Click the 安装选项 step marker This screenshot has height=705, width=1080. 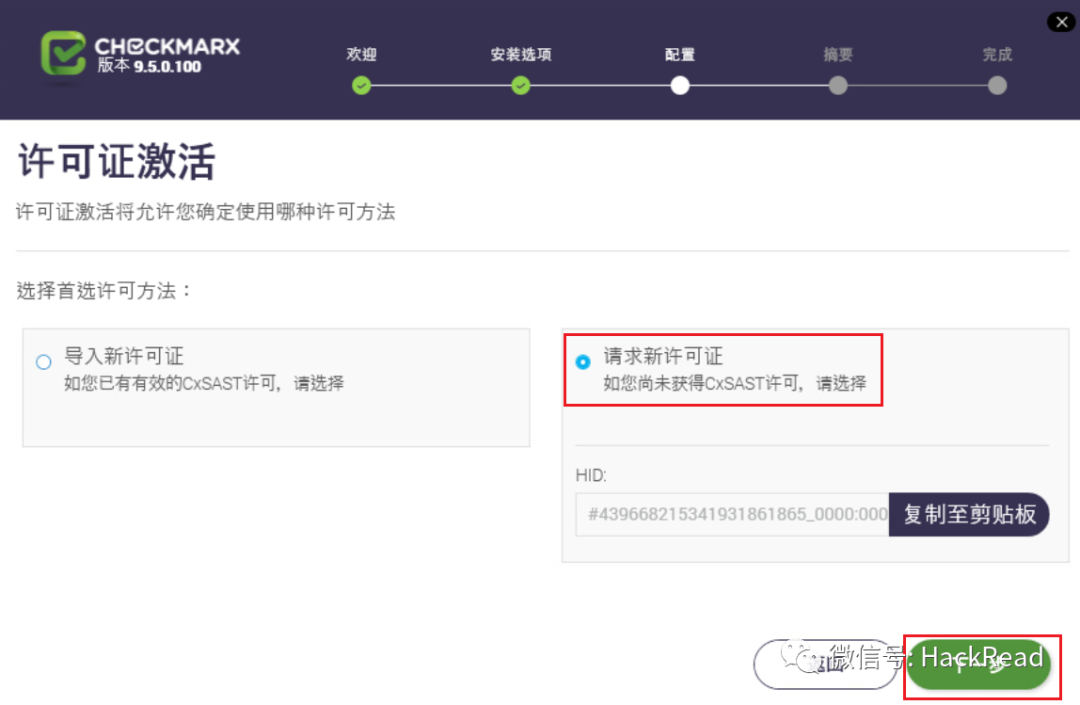tap(521, 85)
